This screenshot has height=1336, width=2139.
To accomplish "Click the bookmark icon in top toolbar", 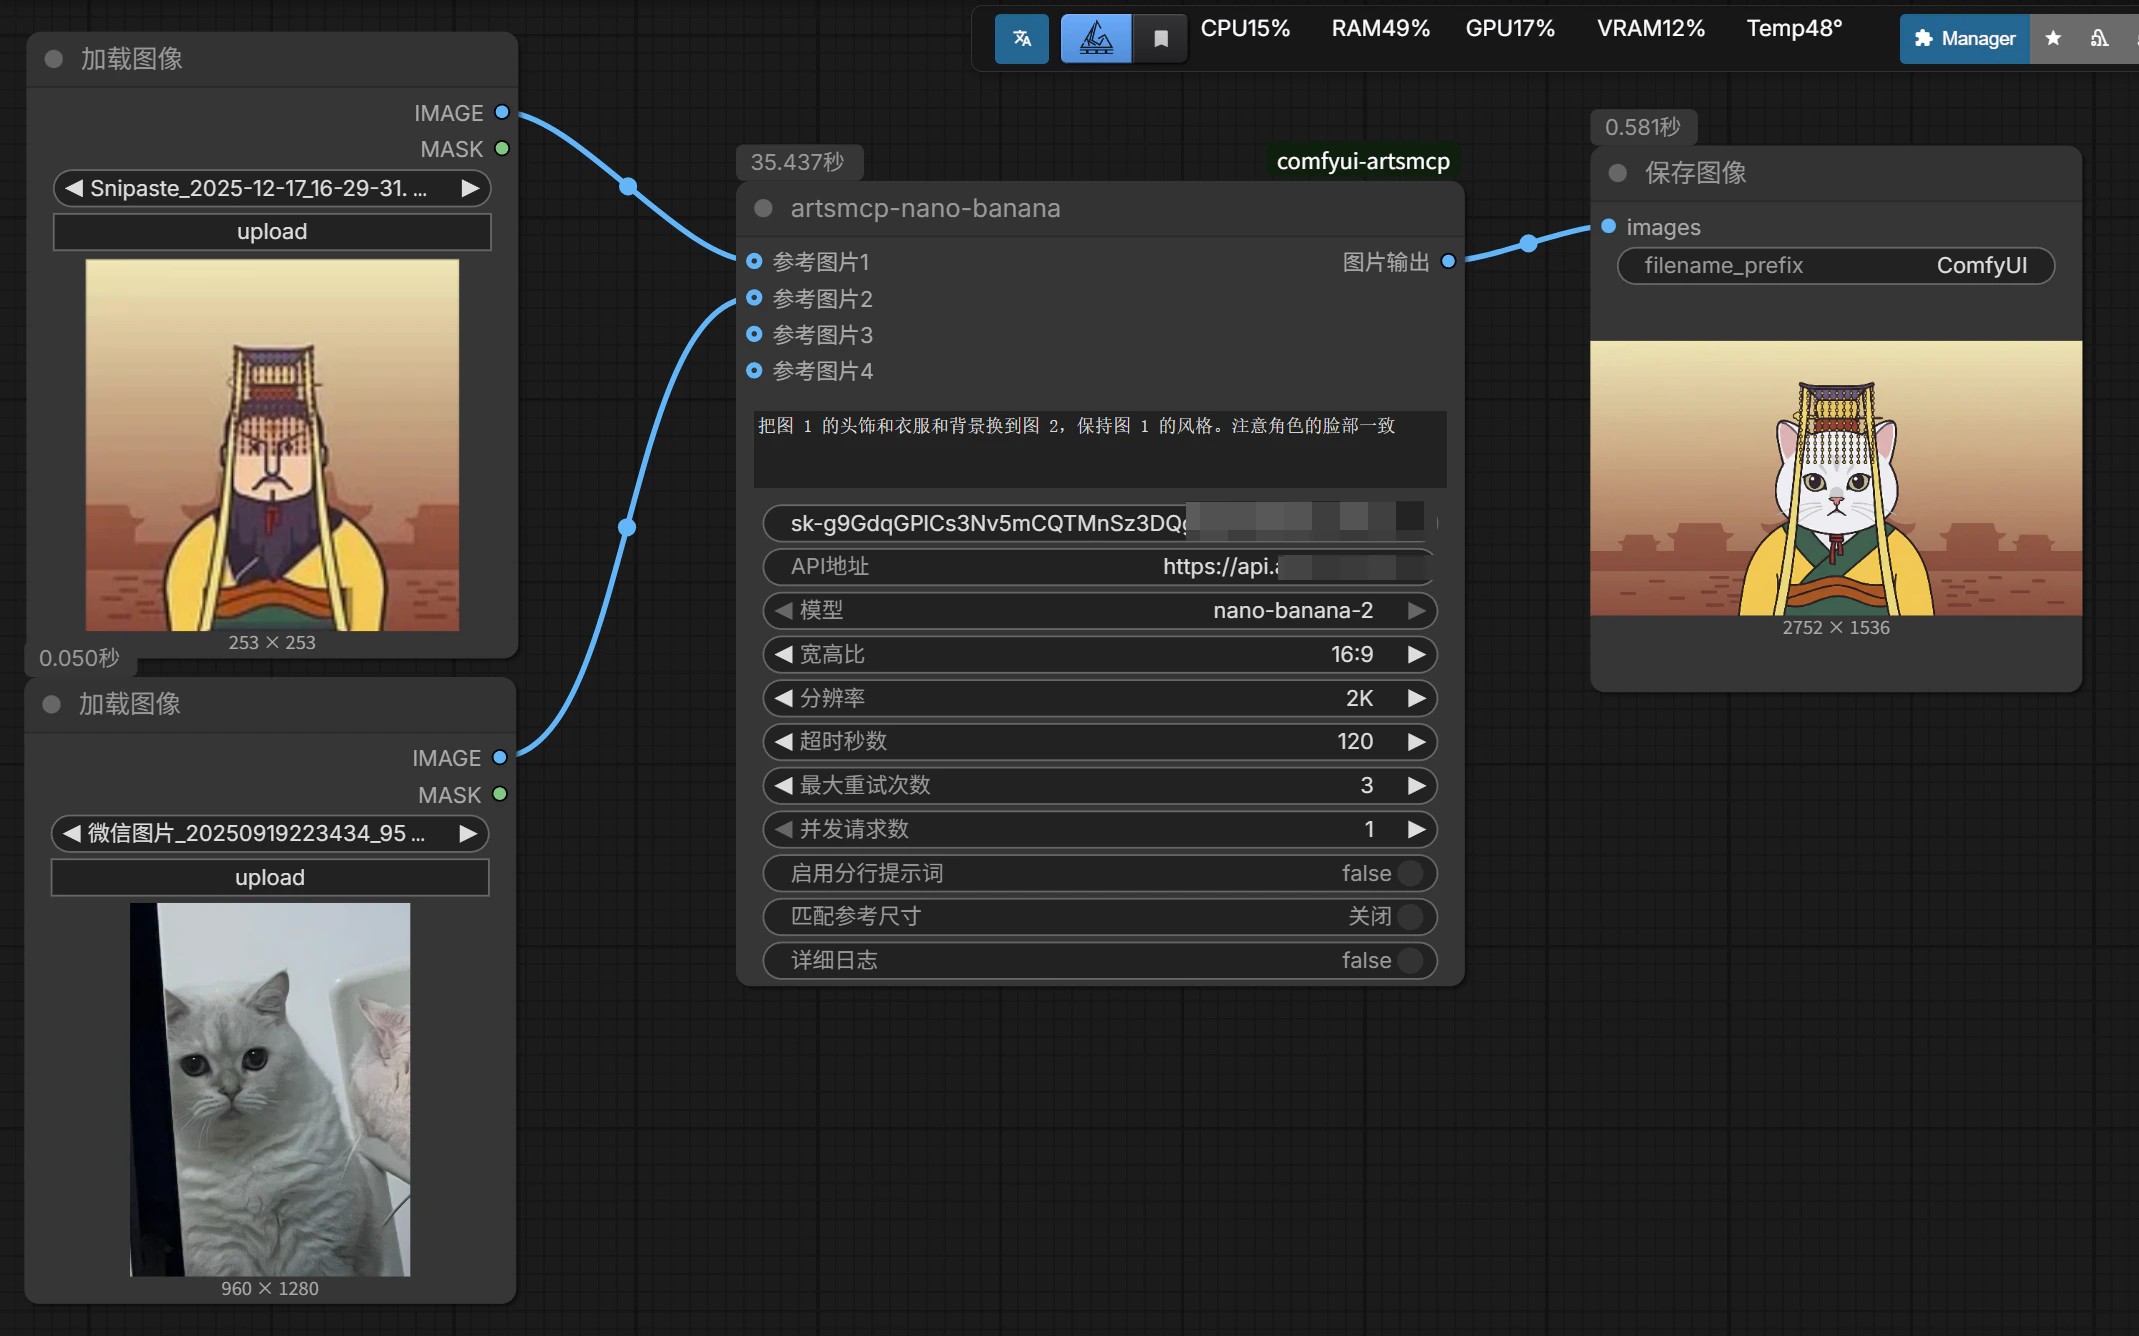I will (1160, 39).
